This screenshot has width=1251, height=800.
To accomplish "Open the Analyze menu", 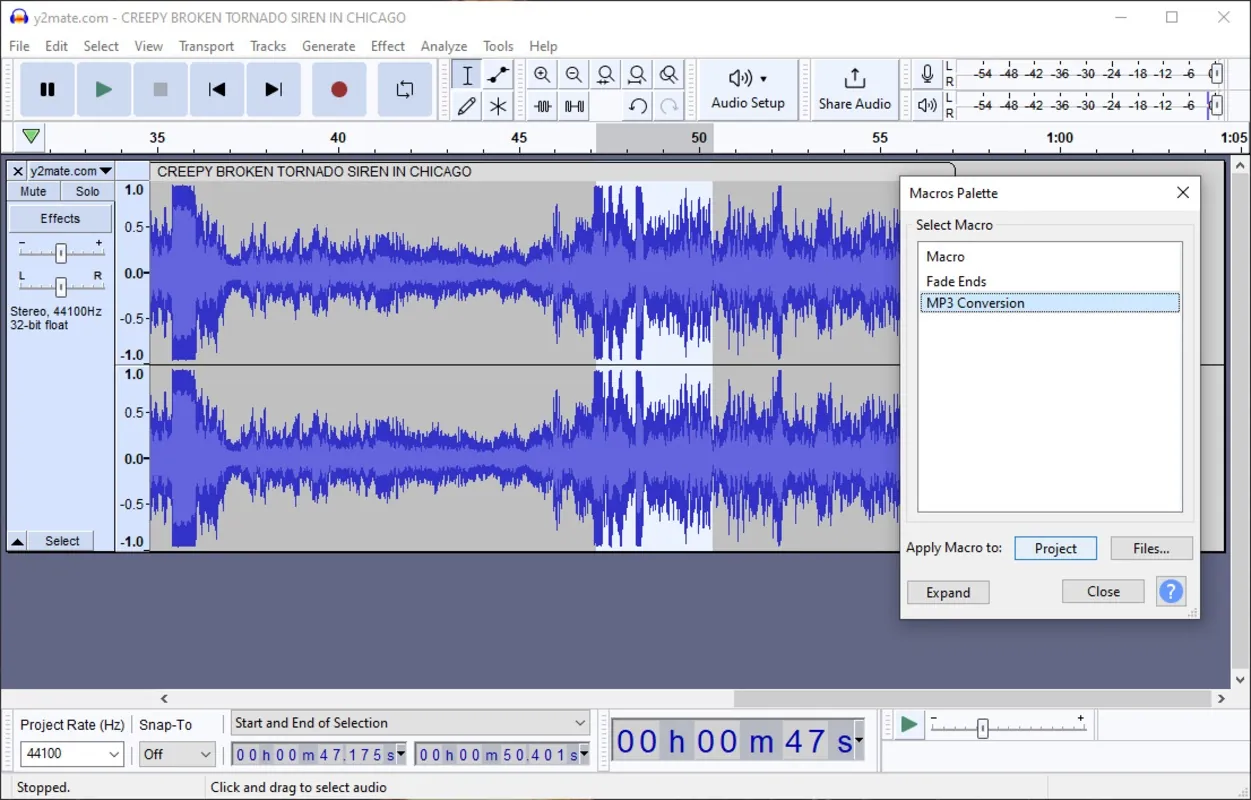I will tap(444, 46).
